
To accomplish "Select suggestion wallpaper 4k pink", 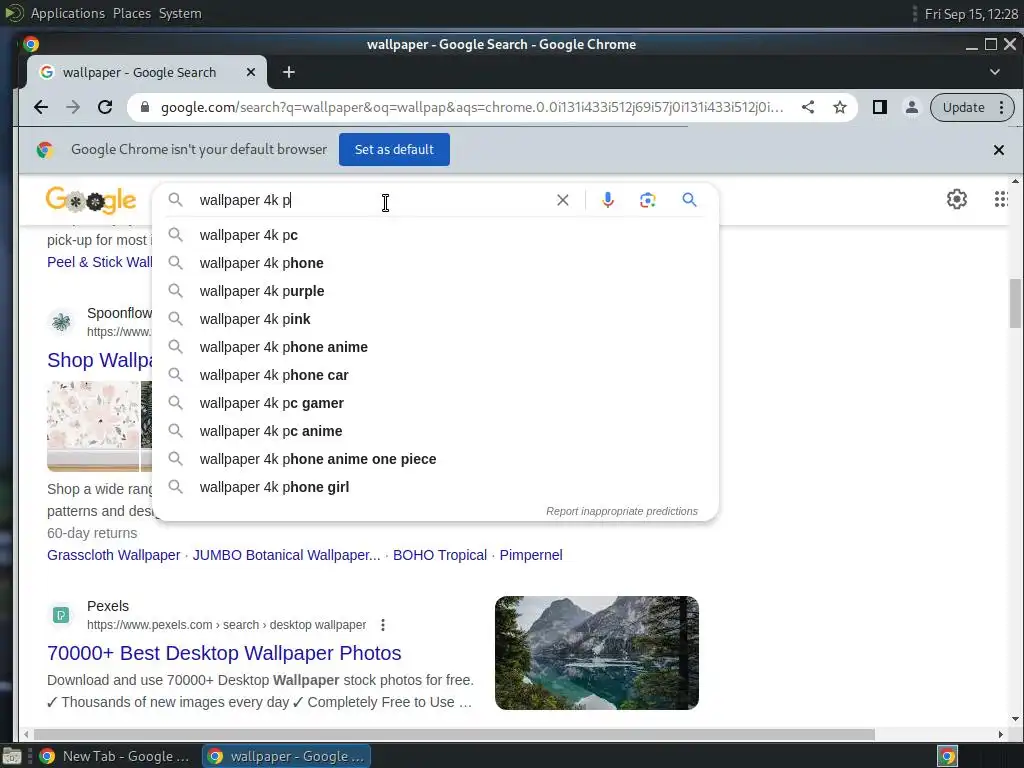I will pyautogui.click(x=436, y=319).
